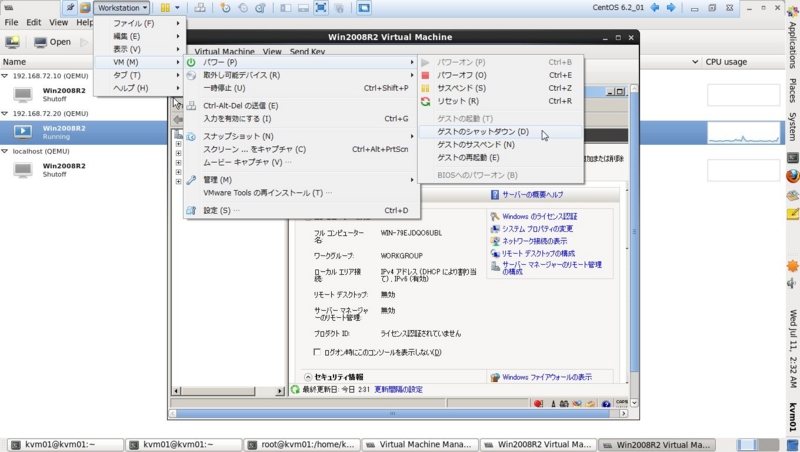The width and height of the screenshot is (800, 452).
Task: Click the yellow suspend bars menu icon
Action: 425,88
